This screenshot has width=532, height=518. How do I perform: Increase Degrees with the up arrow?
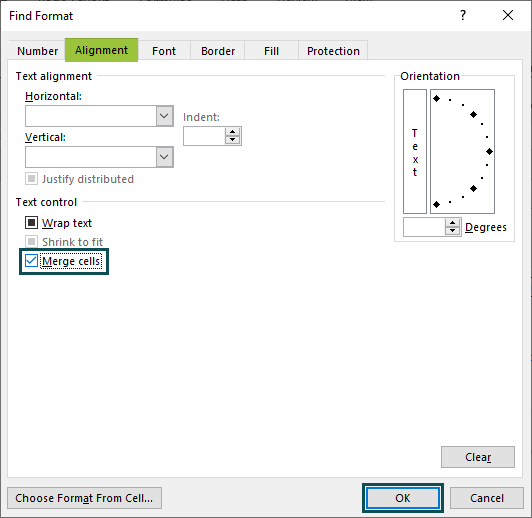pos(453,223)
